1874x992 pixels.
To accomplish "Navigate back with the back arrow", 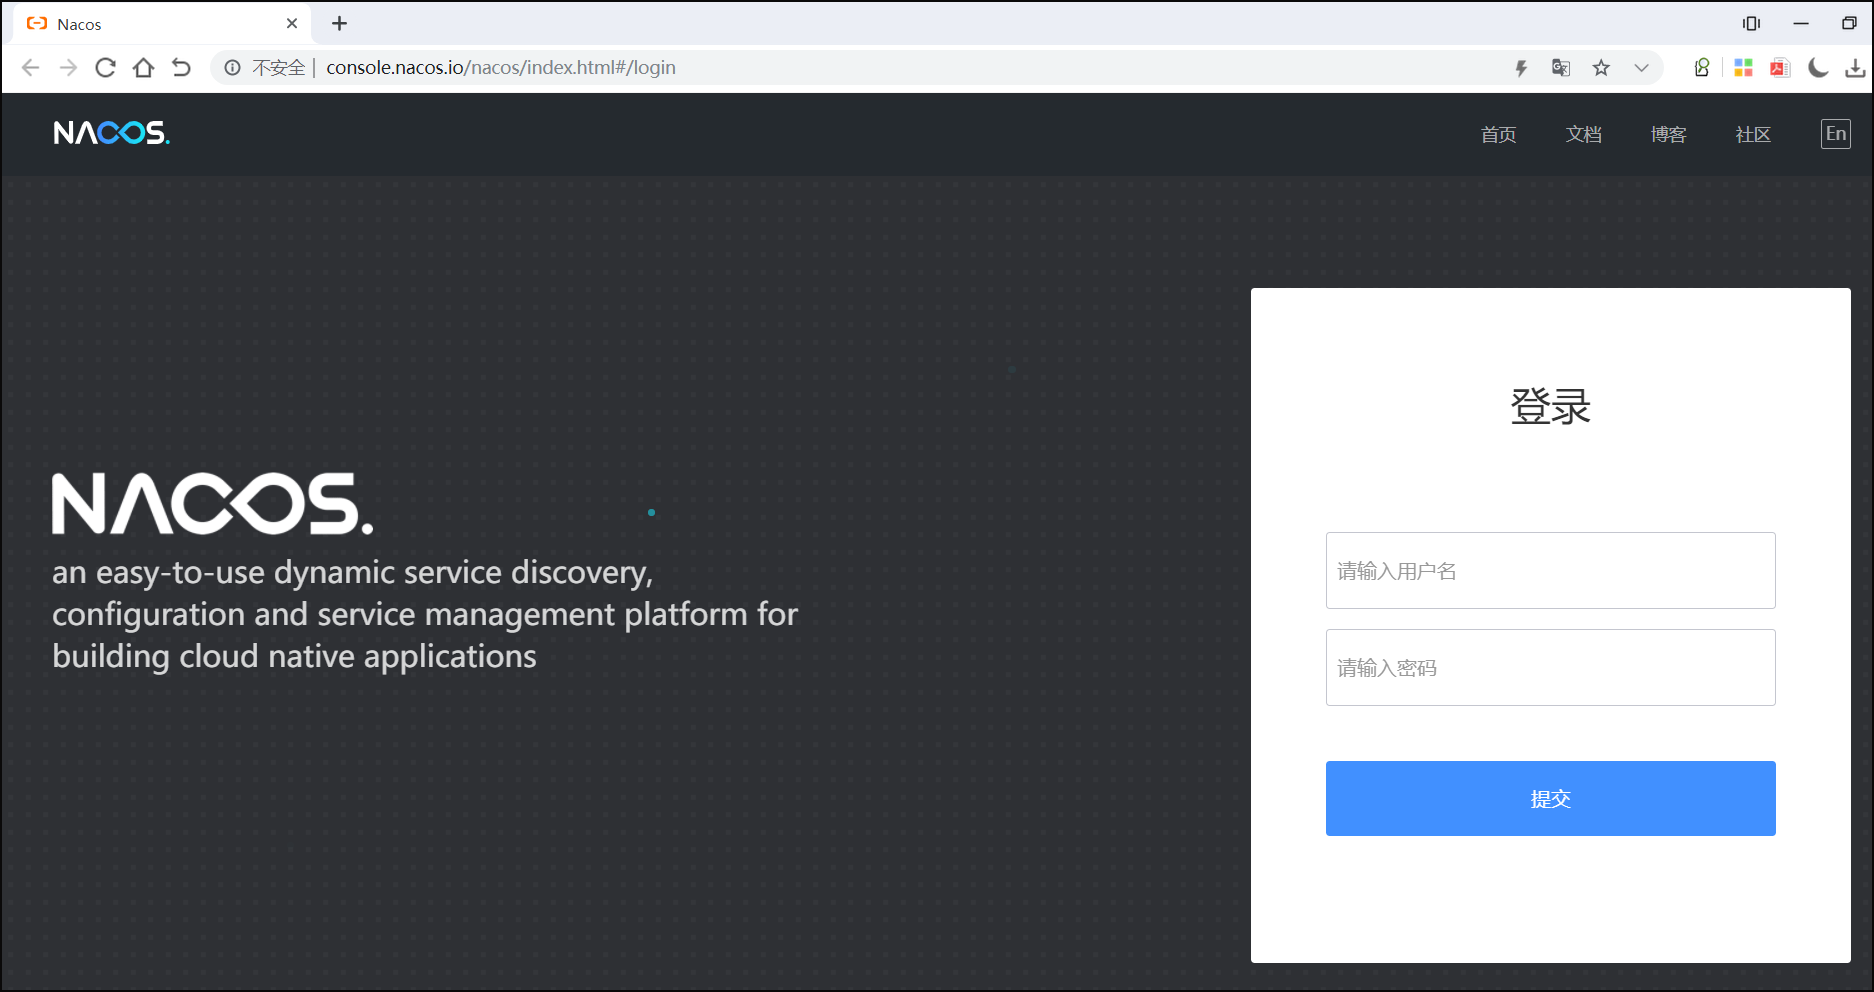I will tap(30, 67).
